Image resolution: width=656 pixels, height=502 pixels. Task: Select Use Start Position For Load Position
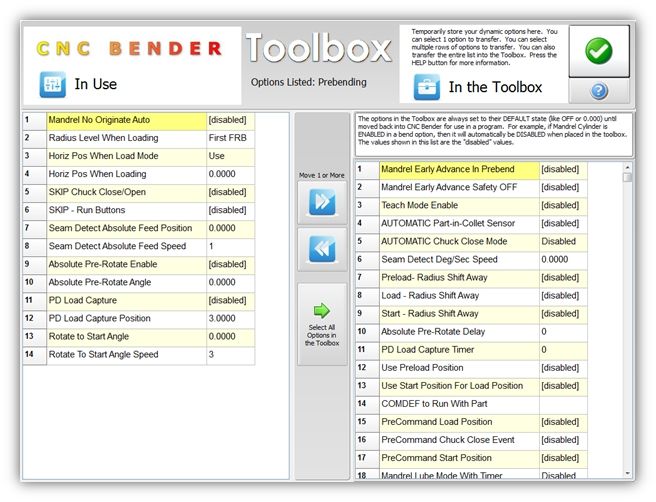point(472,386)
